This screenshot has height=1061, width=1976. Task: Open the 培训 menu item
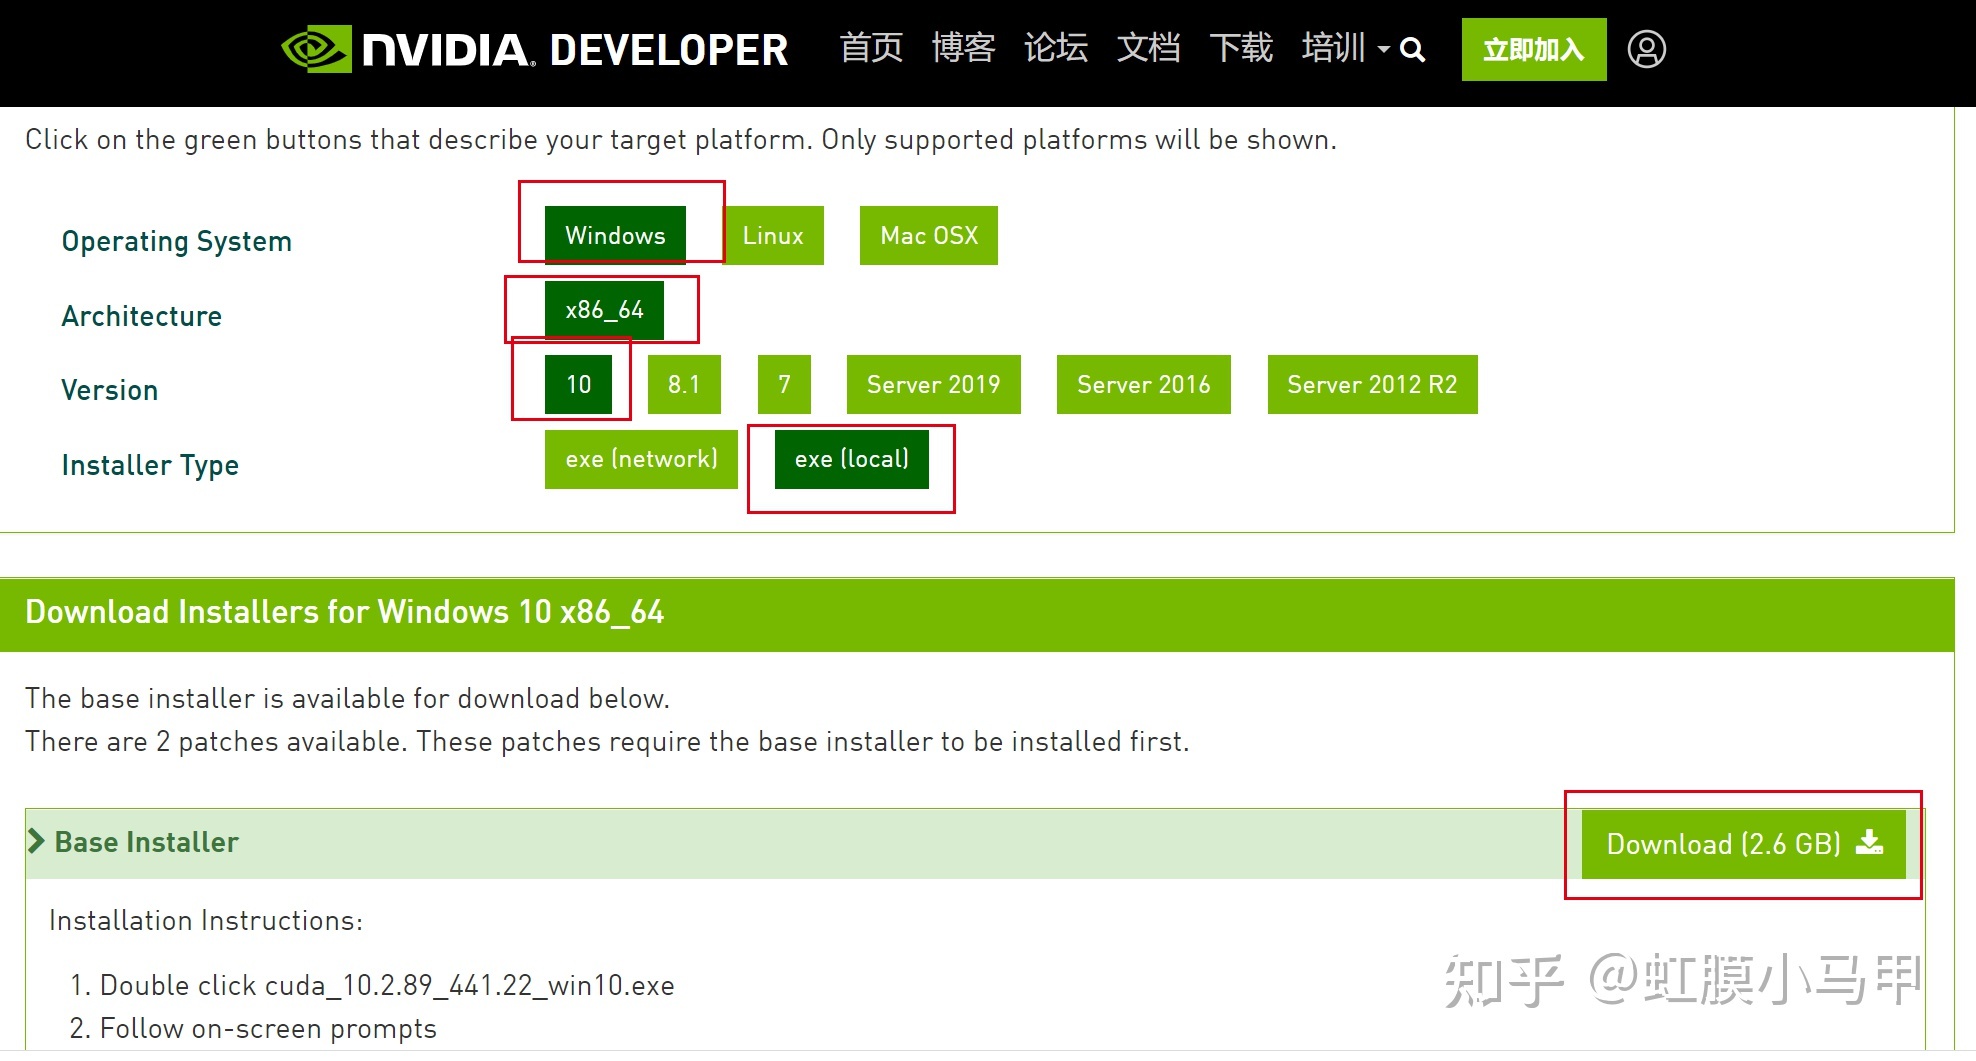click(x=1333, y=48)
